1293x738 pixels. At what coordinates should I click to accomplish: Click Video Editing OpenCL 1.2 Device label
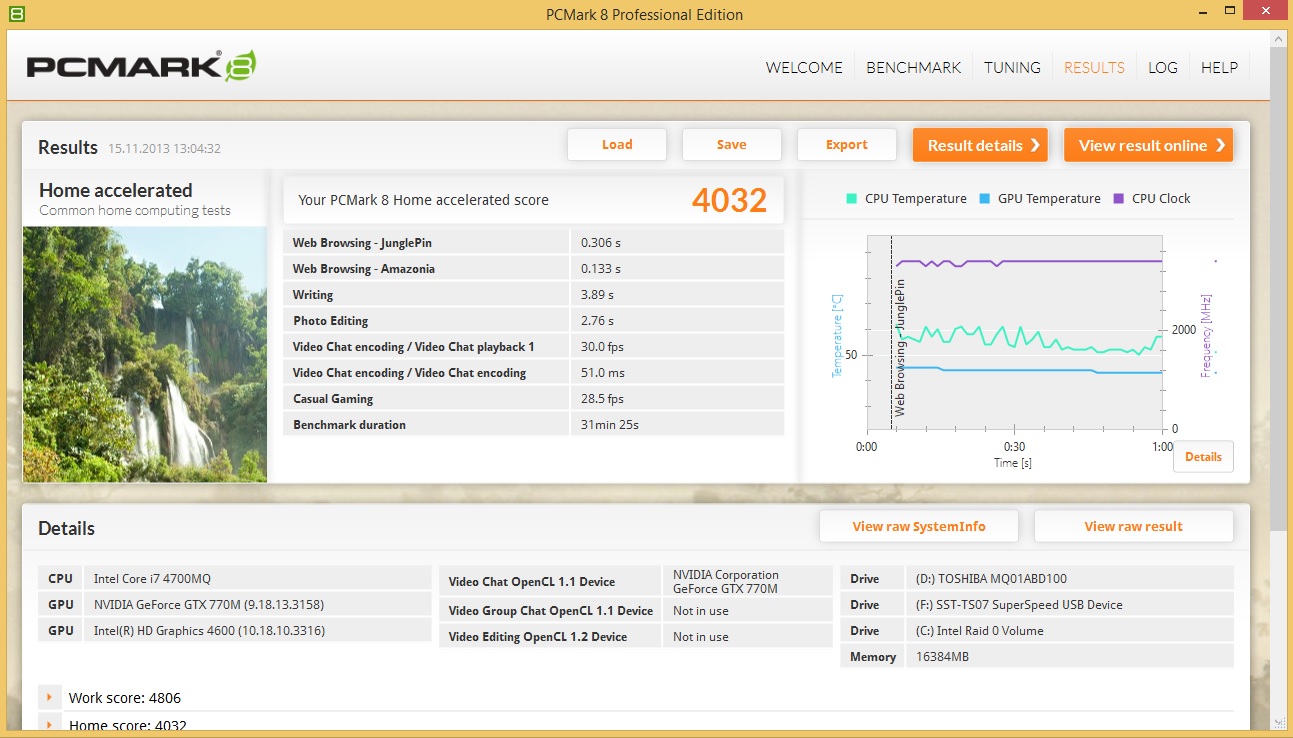click(x=538, y=637)
